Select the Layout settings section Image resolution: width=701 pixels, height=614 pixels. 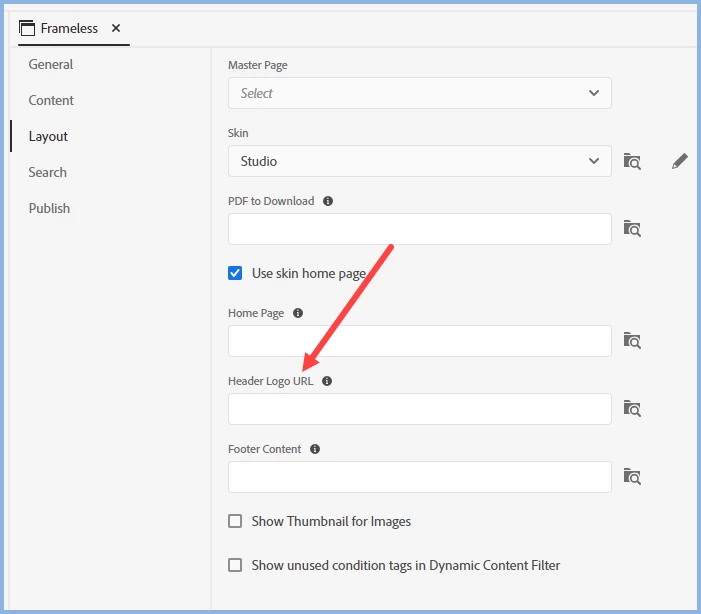[x=48, y=136]
